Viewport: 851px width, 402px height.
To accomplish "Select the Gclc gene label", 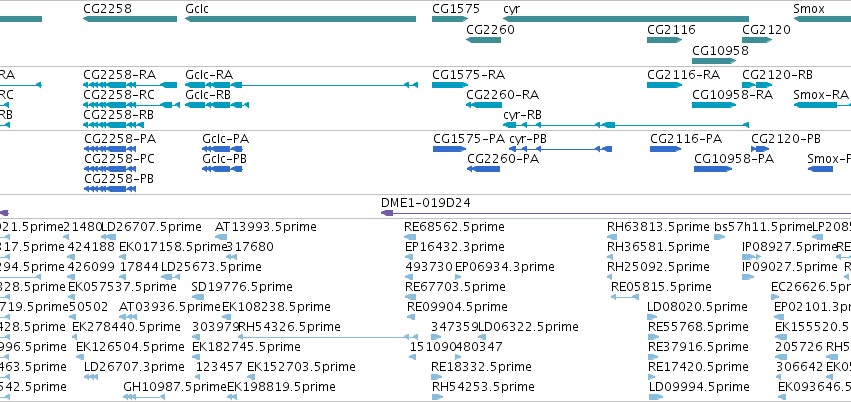I will [196, 9].
